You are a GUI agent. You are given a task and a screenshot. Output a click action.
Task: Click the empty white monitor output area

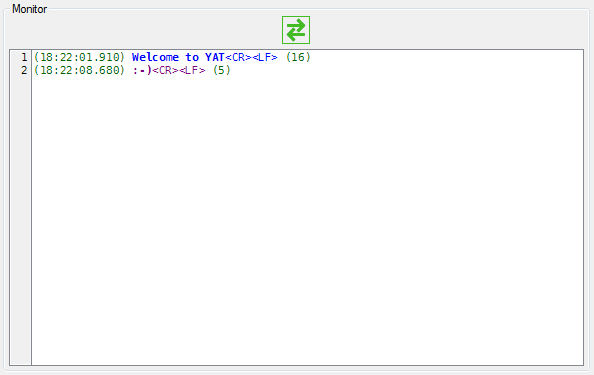[307, 220]
